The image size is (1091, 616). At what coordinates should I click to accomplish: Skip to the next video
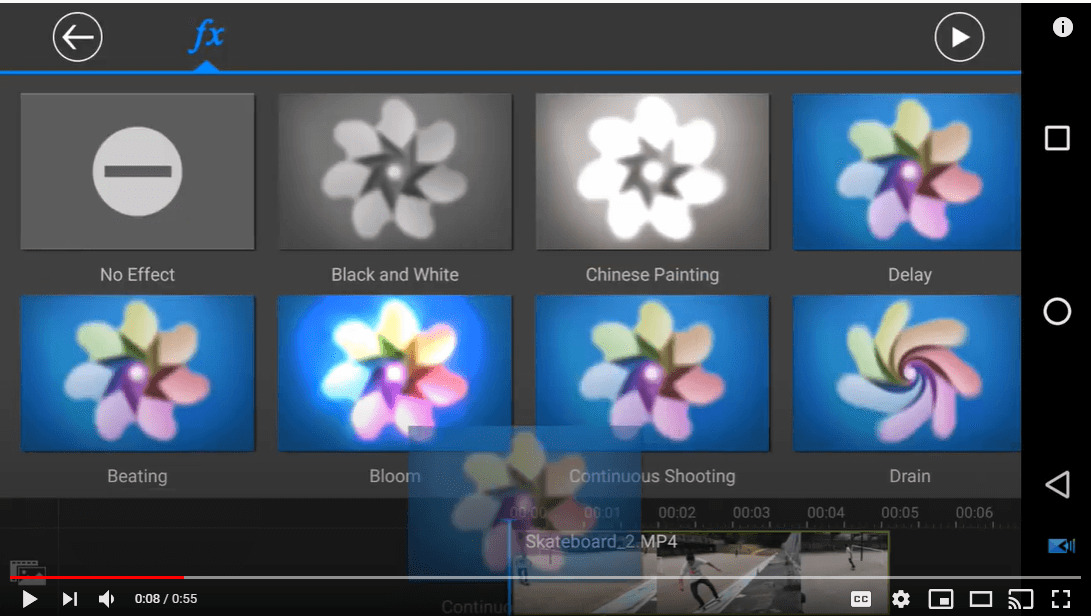(x=70, y=599)
